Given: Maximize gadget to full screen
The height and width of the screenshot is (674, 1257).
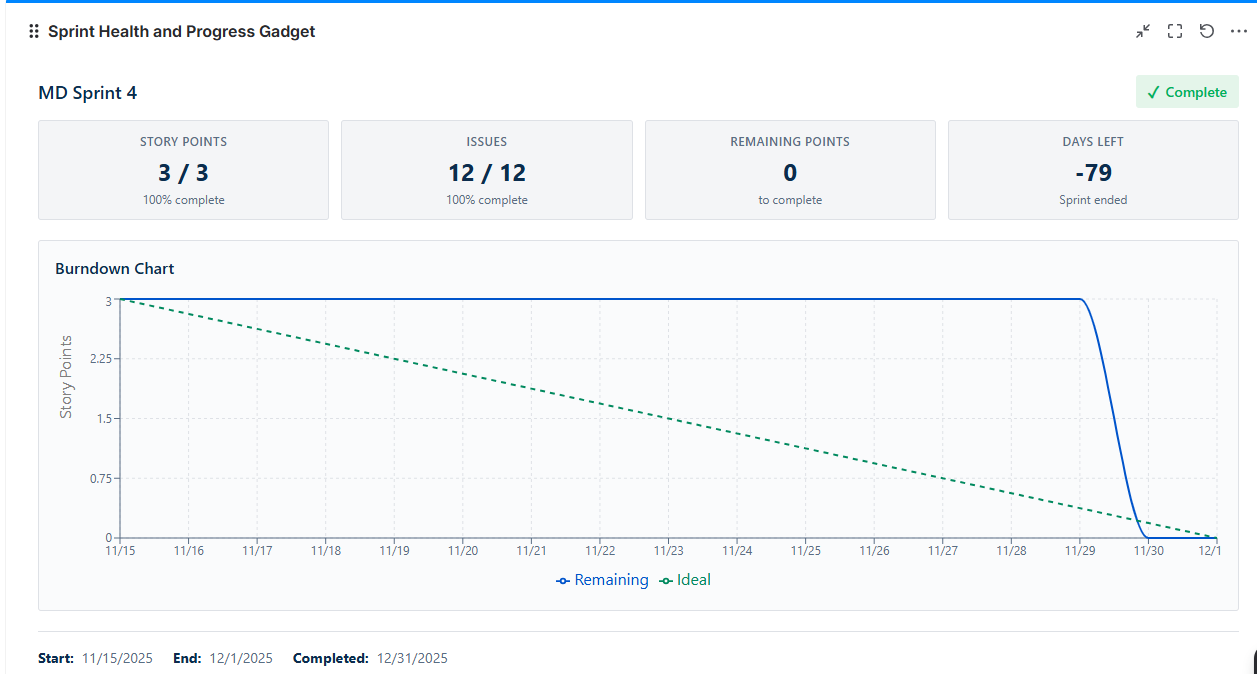Looking at the screenshot, I should click(x=1175, y=32).
